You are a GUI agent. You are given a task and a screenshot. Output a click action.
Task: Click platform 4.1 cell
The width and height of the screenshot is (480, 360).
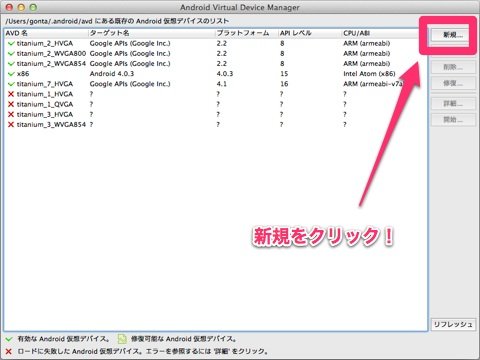[x=221, y=84]
